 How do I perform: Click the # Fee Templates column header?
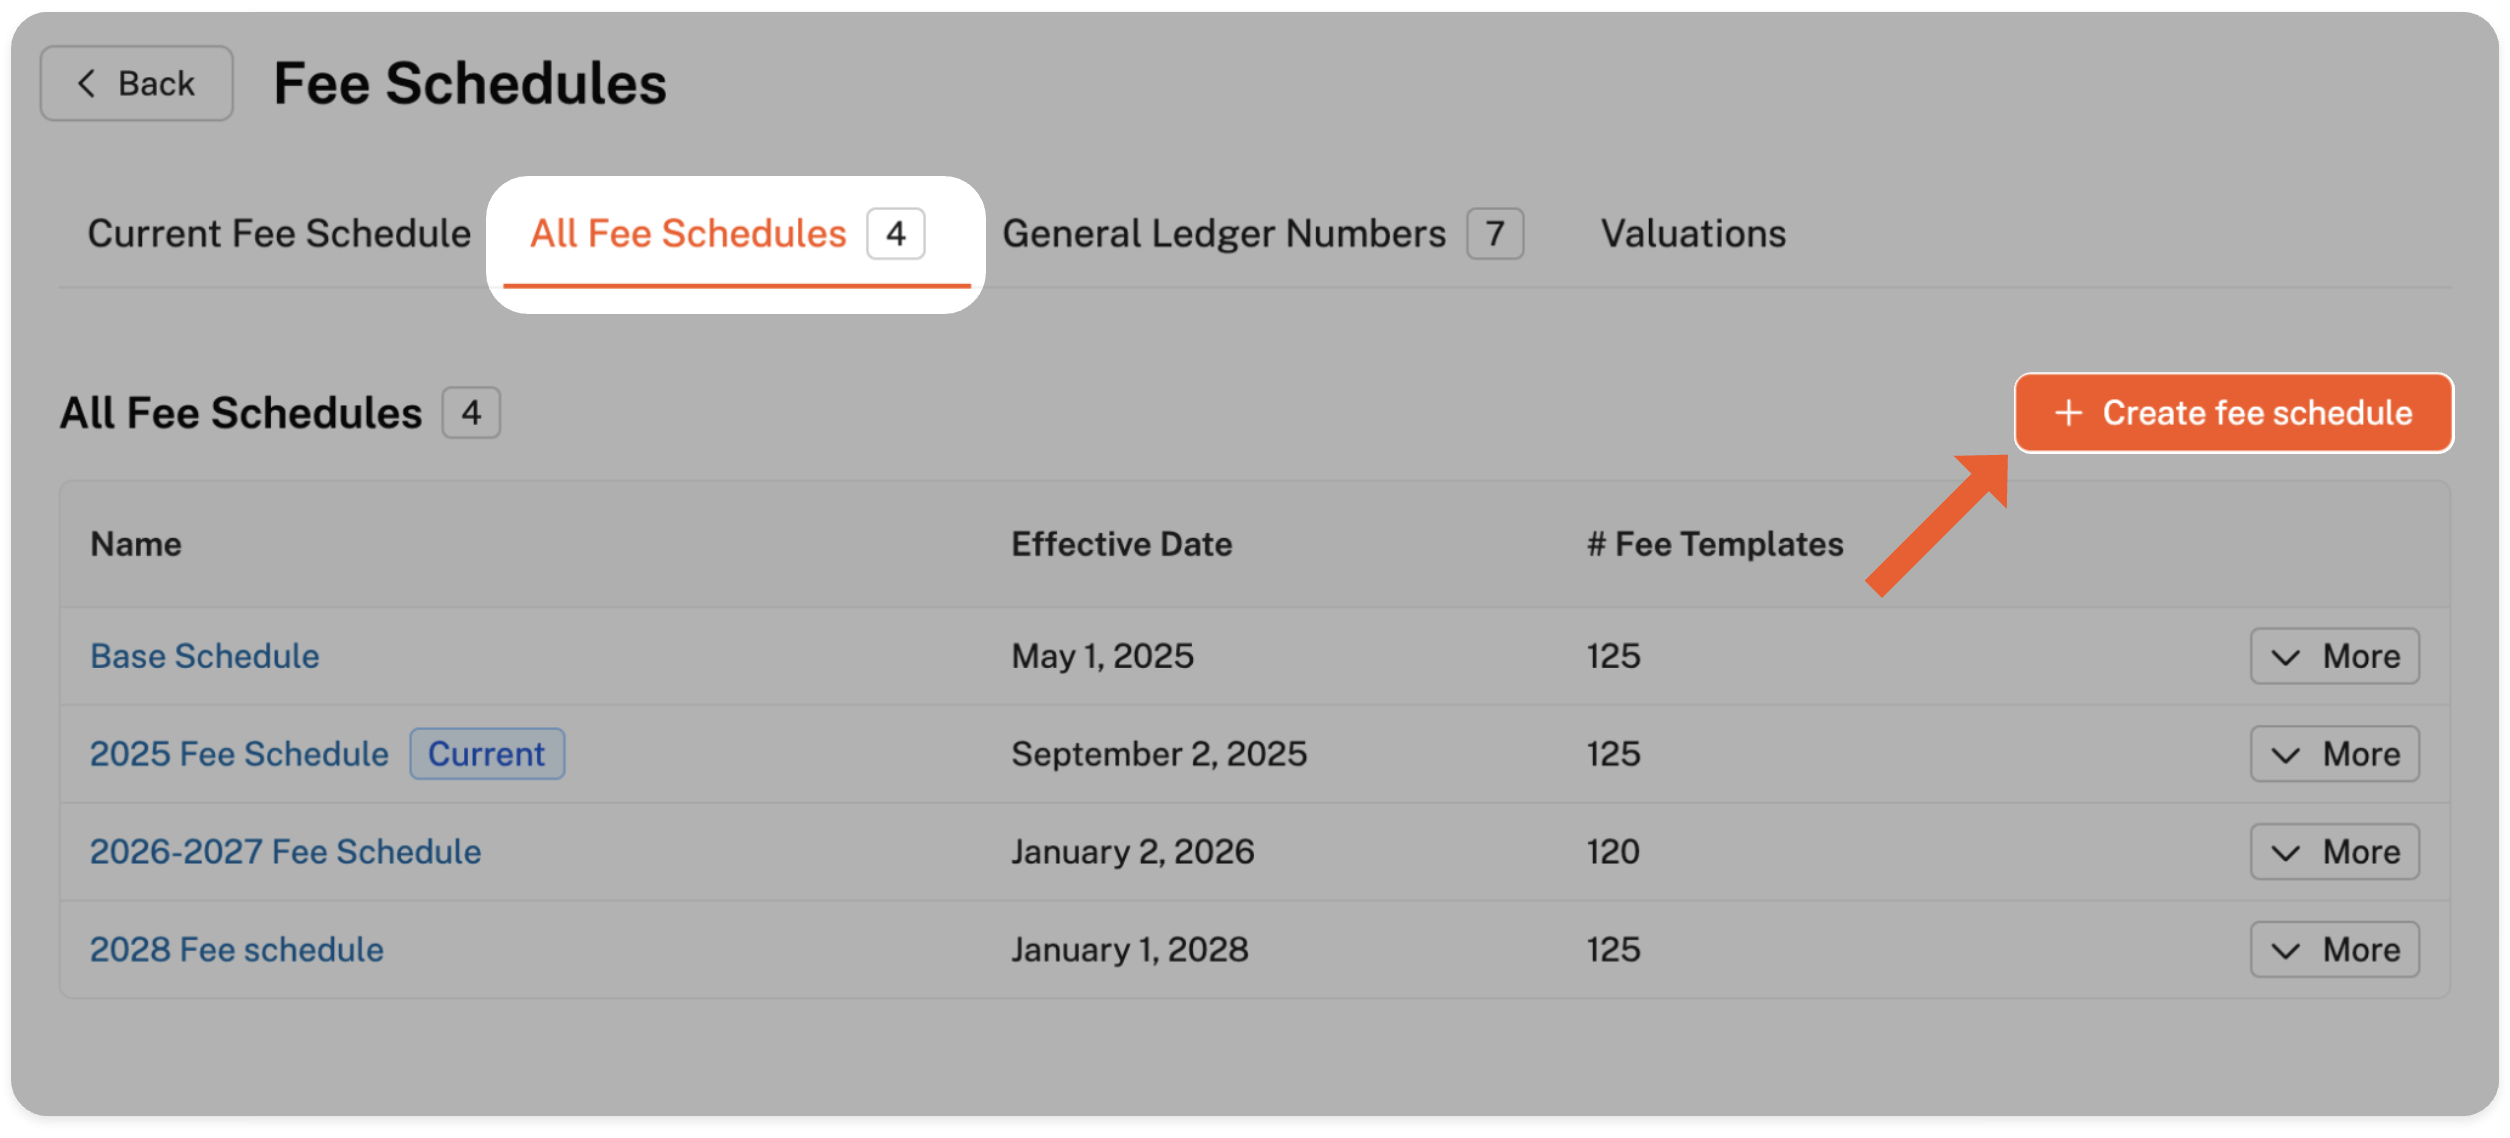click(1715, 544)
